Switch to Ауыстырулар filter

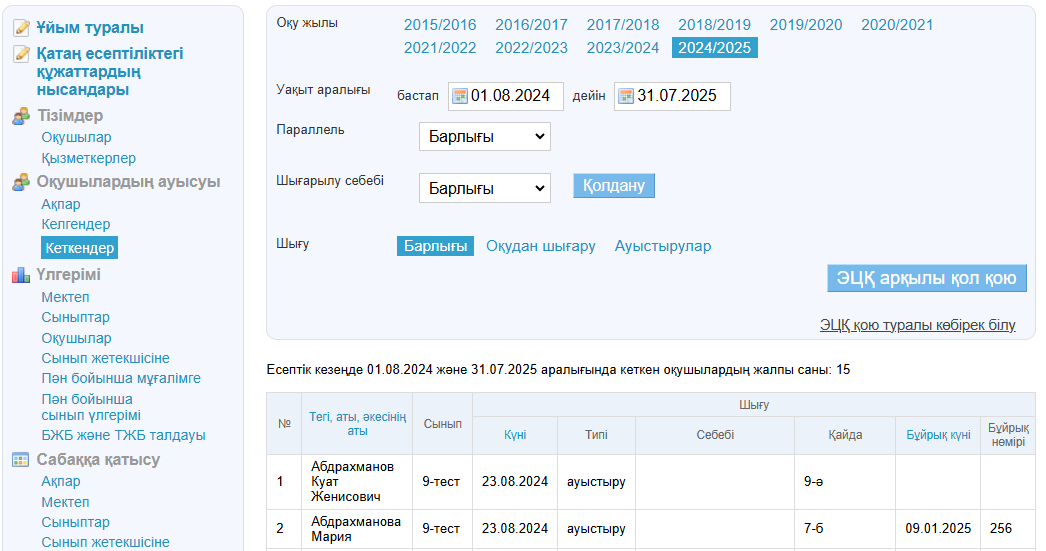point(662,246)
